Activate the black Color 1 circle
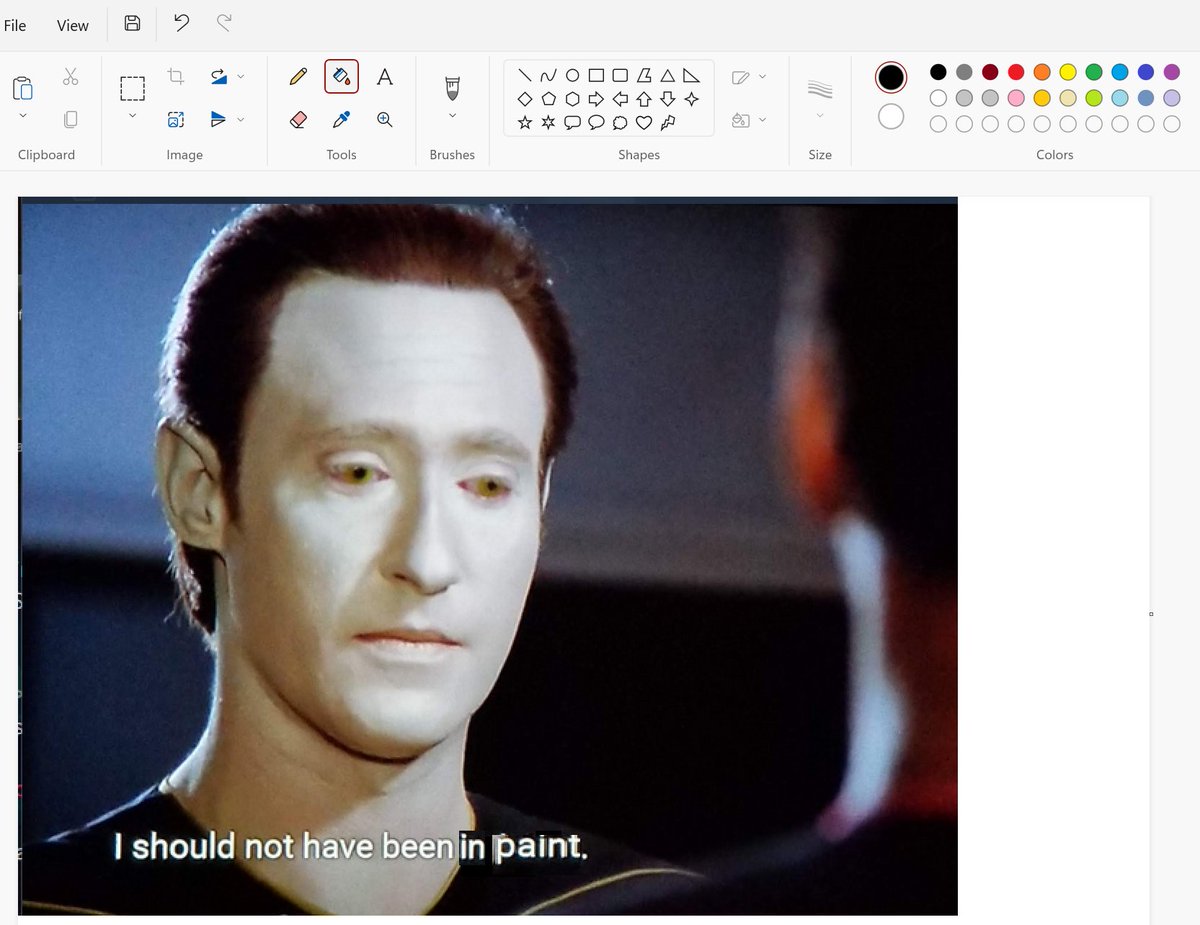 click(x=891, y=77)
